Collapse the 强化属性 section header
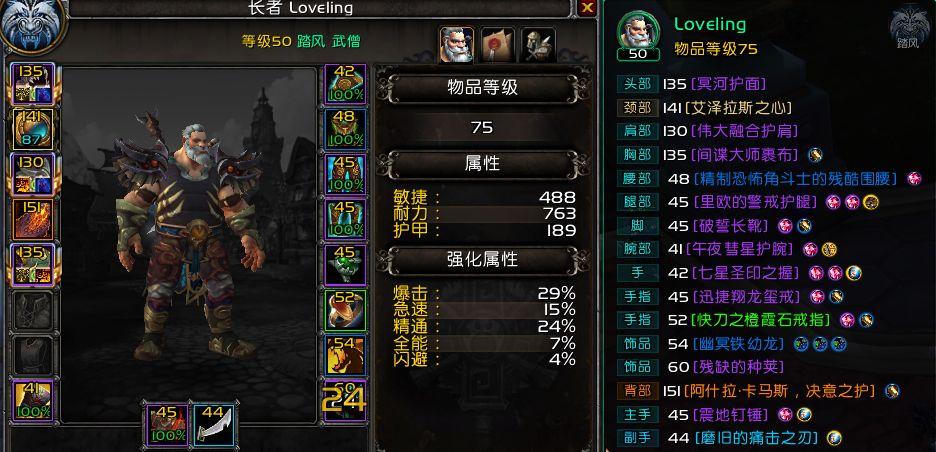Viewport: 936px width, 452px height. coord(482,260)
